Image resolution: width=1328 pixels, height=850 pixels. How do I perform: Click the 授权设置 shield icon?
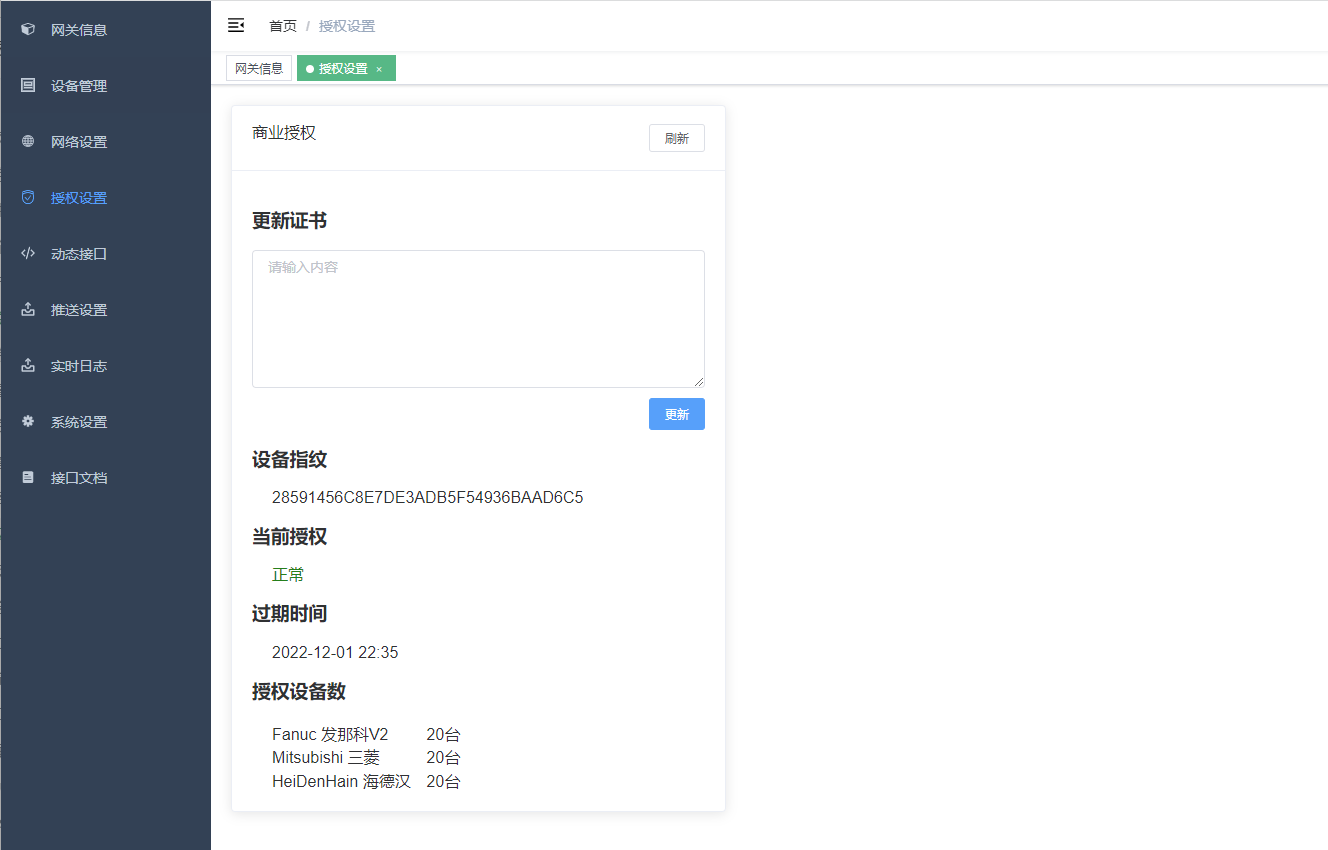pyautogui.click(x=28, y=198)
